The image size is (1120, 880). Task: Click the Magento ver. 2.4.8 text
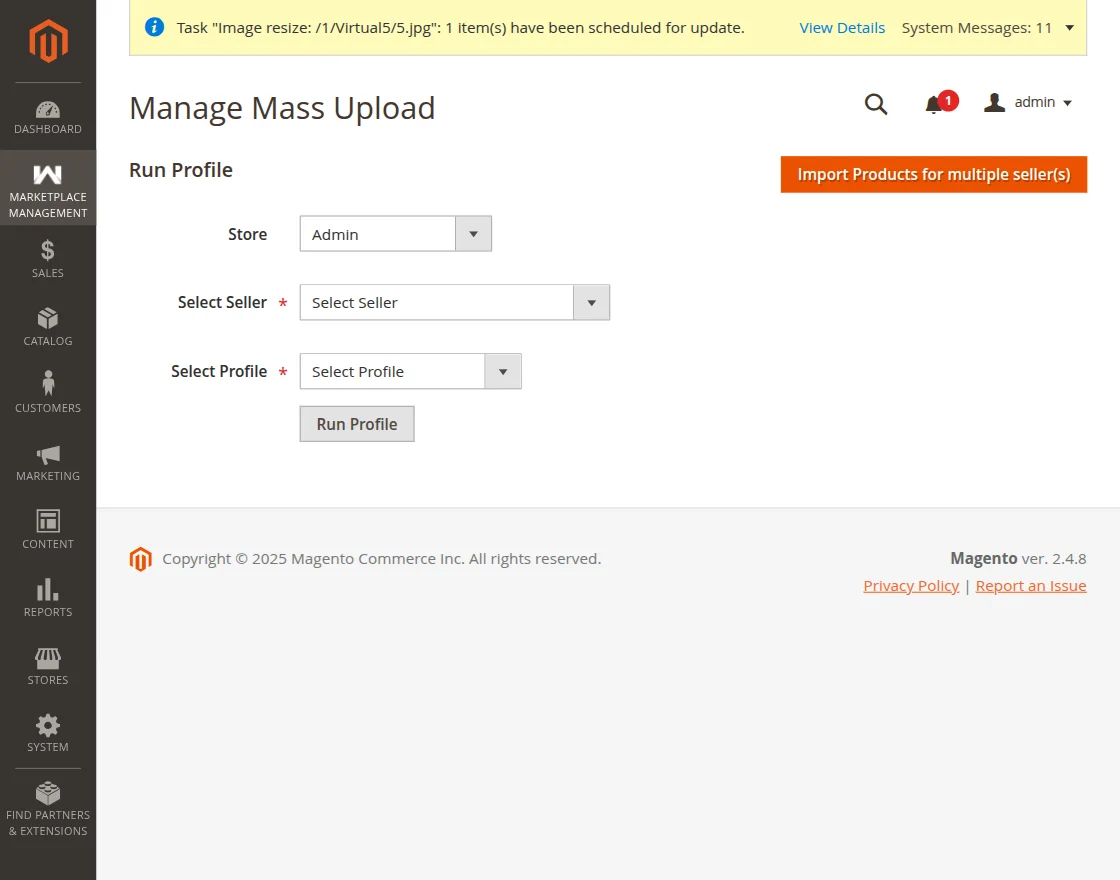1018,559
